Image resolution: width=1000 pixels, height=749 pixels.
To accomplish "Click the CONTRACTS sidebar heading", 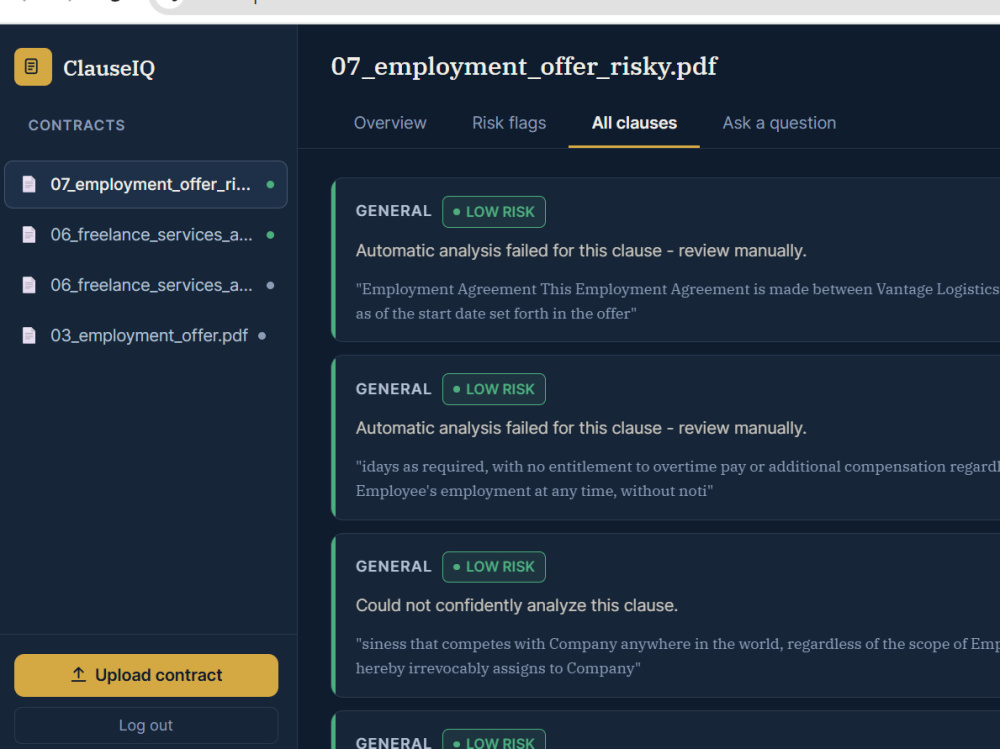I will coord(77,125).
